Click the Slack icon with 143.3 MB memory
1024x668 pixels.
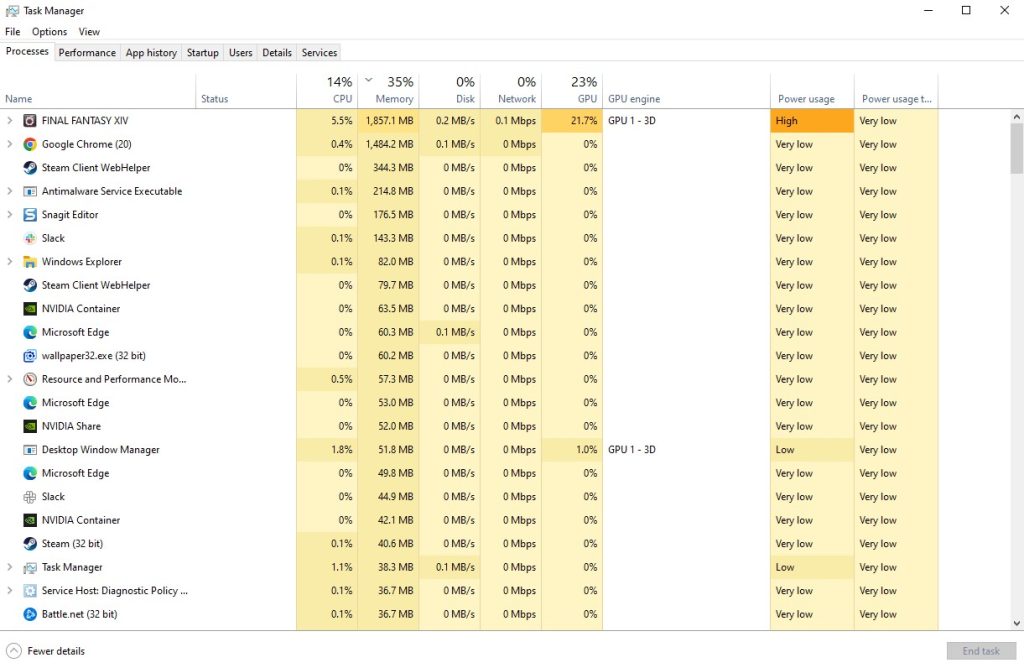pos(30,238)
